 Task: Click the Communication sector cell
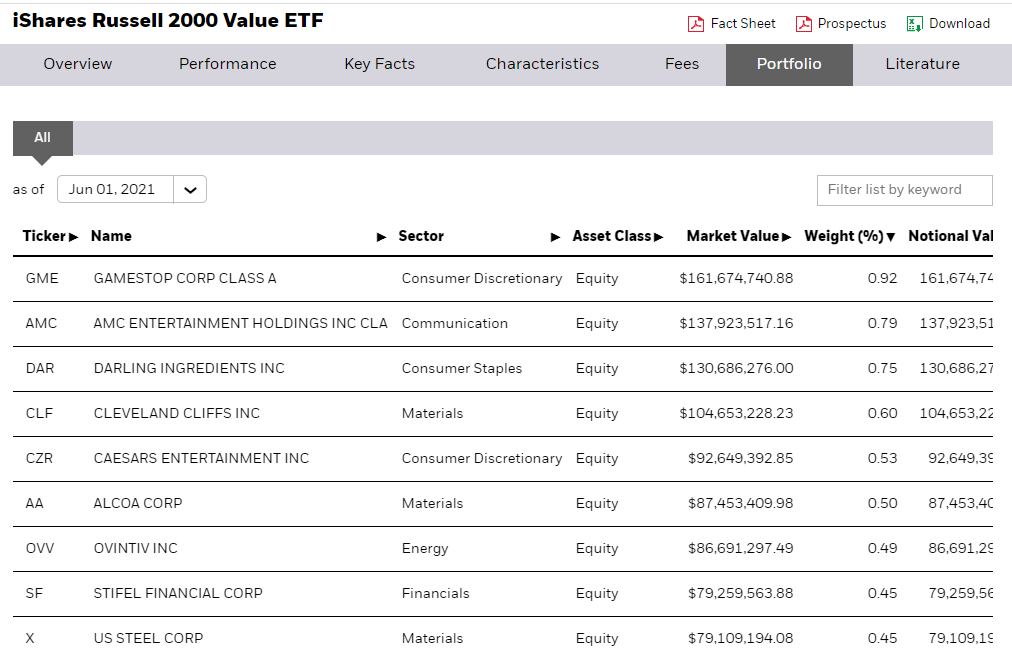pyautogui.click(x=455, y=324)
